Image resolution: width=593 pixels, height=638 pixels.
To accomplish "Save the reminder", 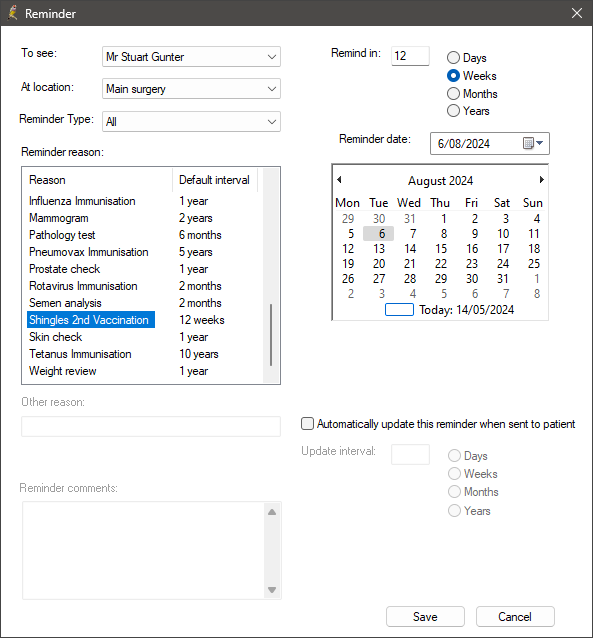I will [x=425, y=616].
